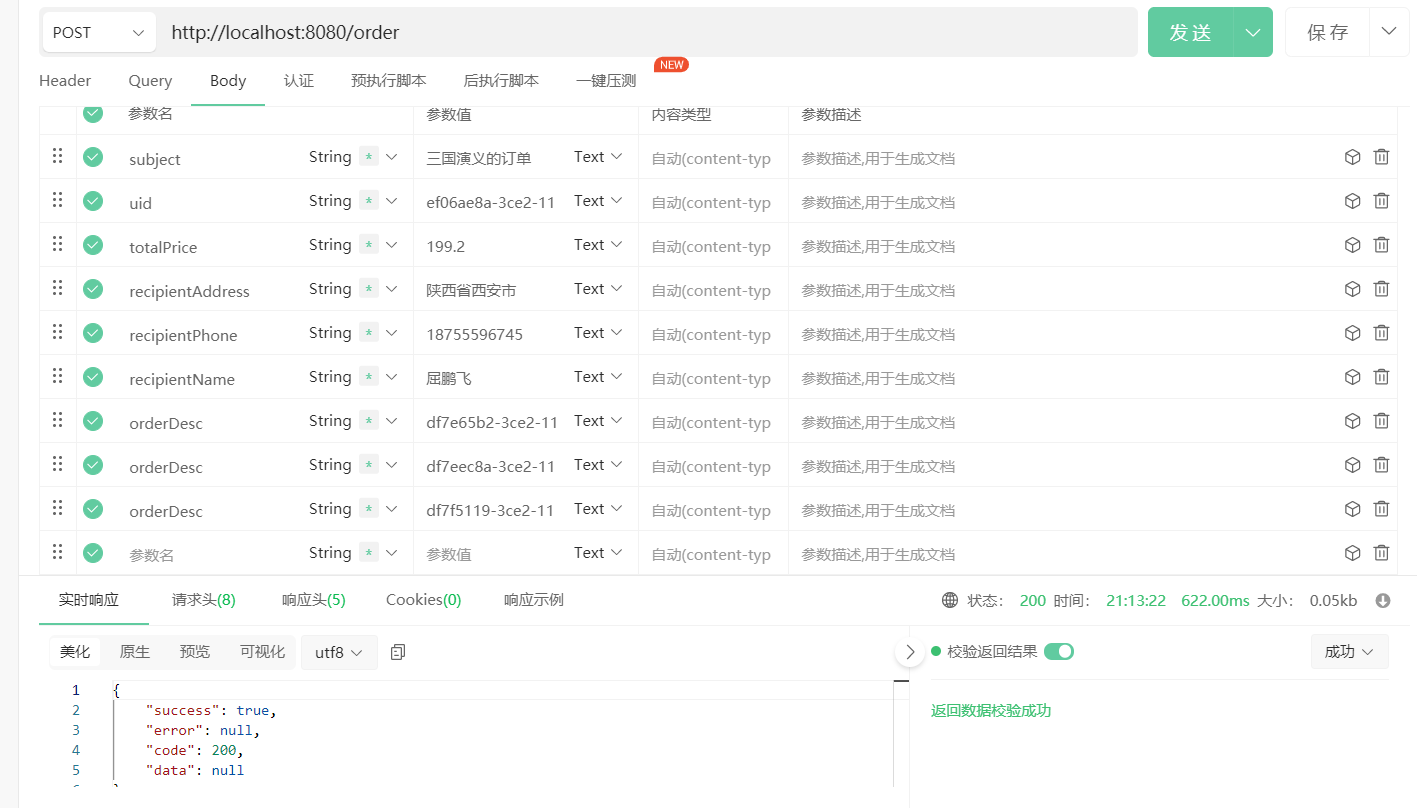The width and height of the screenshot is (1417, 808).
Task: Collapse the validation panel with arrow button
Action: (909, 652)
